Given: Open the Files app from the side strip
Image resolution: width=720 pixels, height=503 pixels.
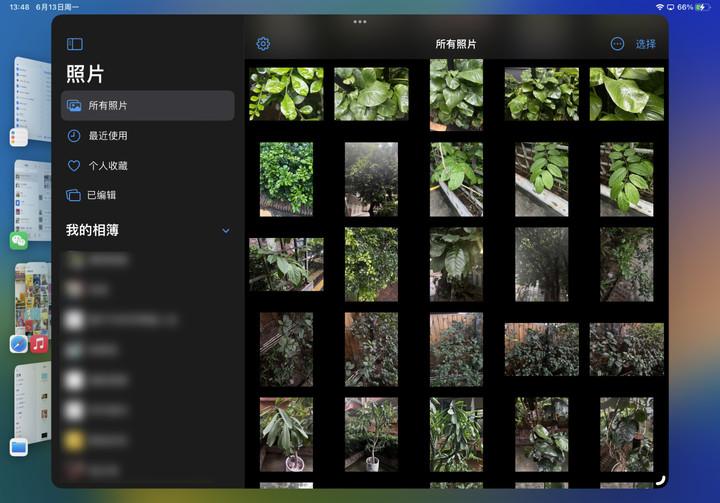Looking at the screenshot, I should [18, 447].
